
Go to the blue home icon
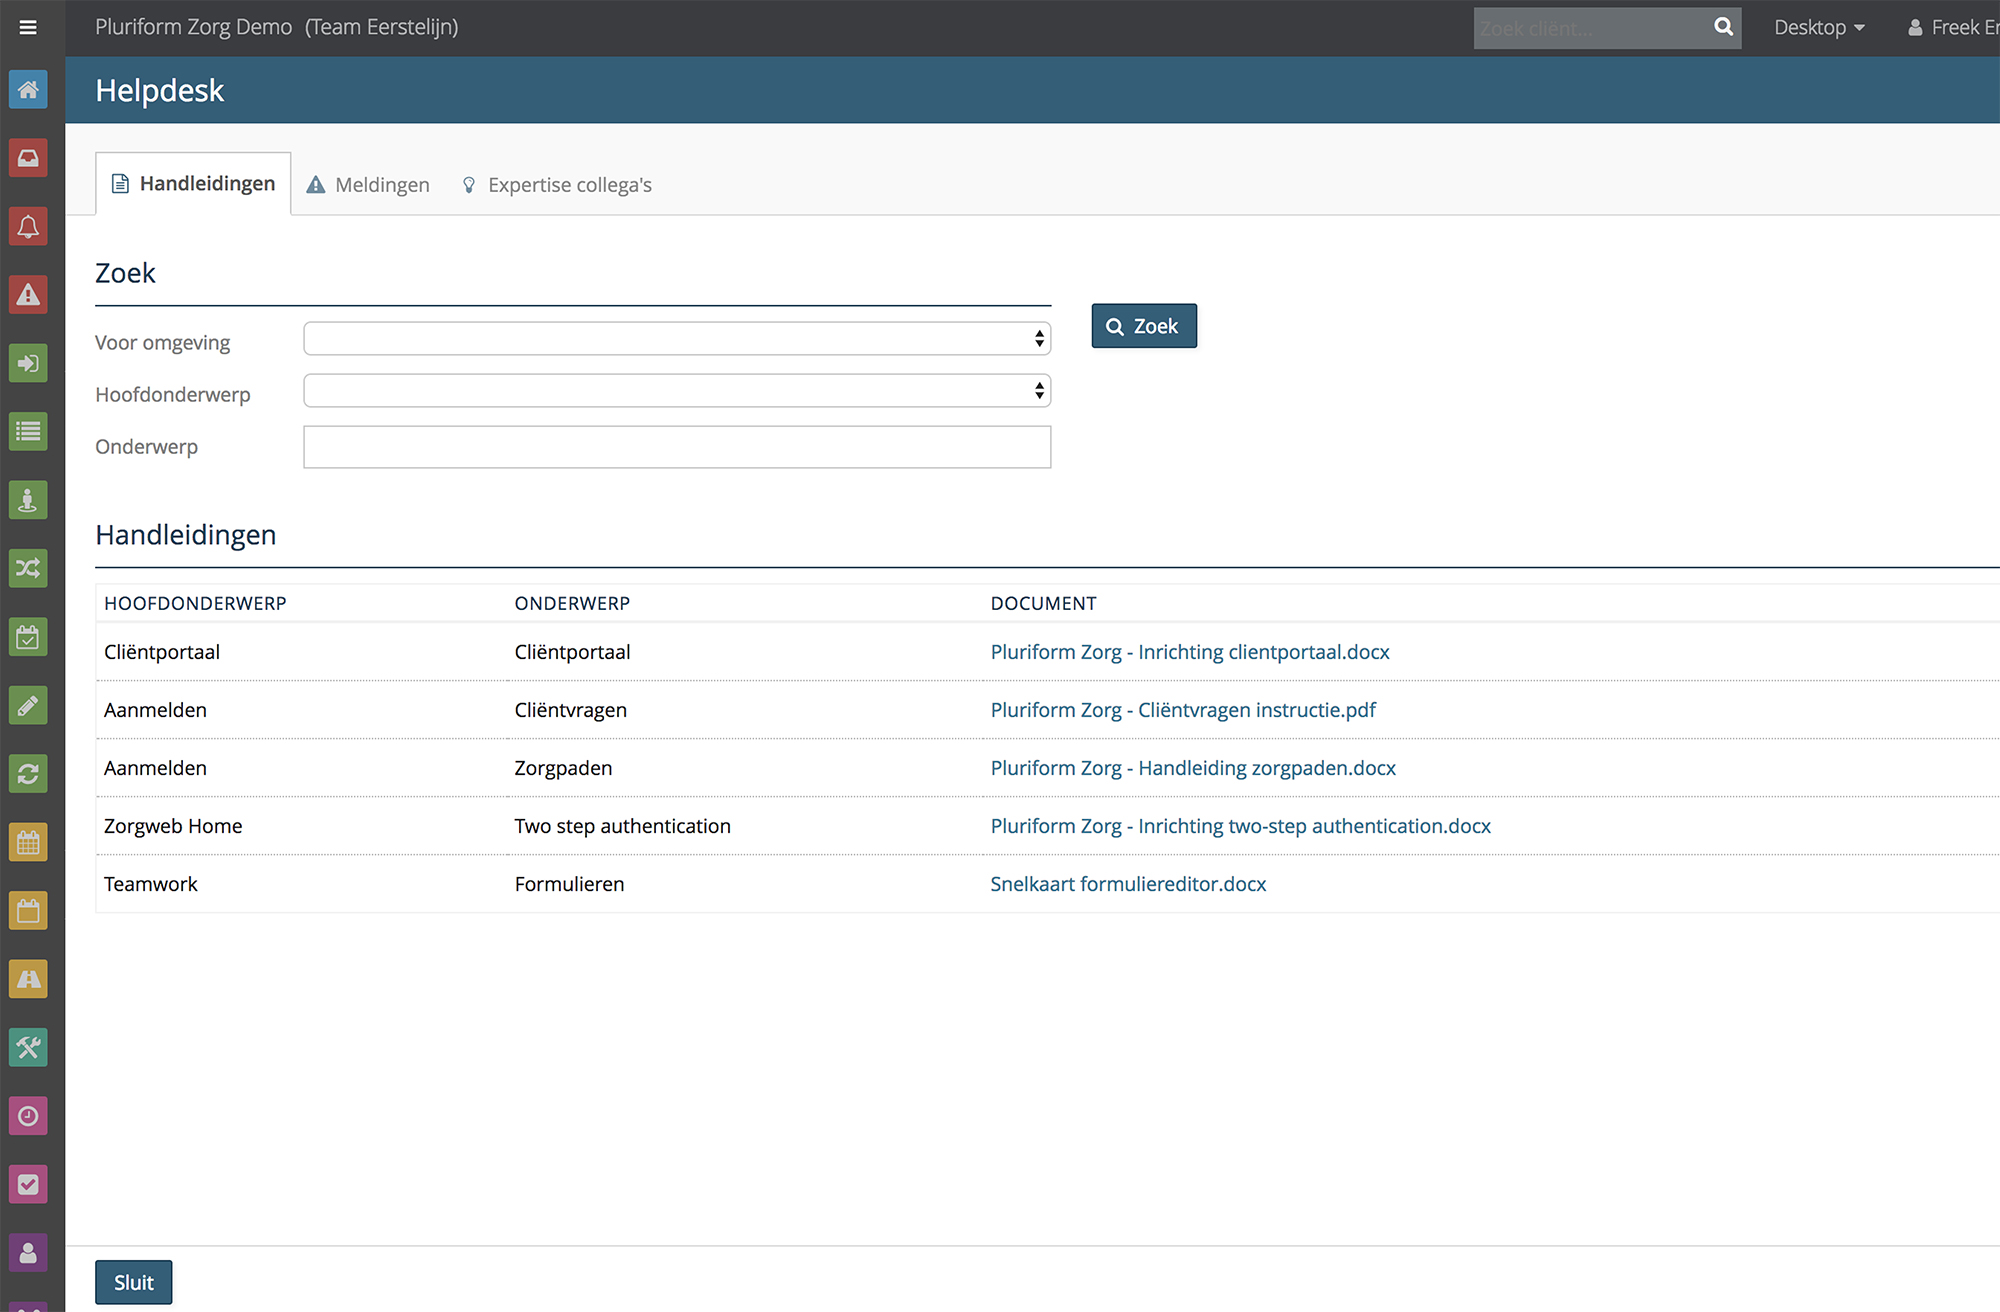[x=28, y=90]
